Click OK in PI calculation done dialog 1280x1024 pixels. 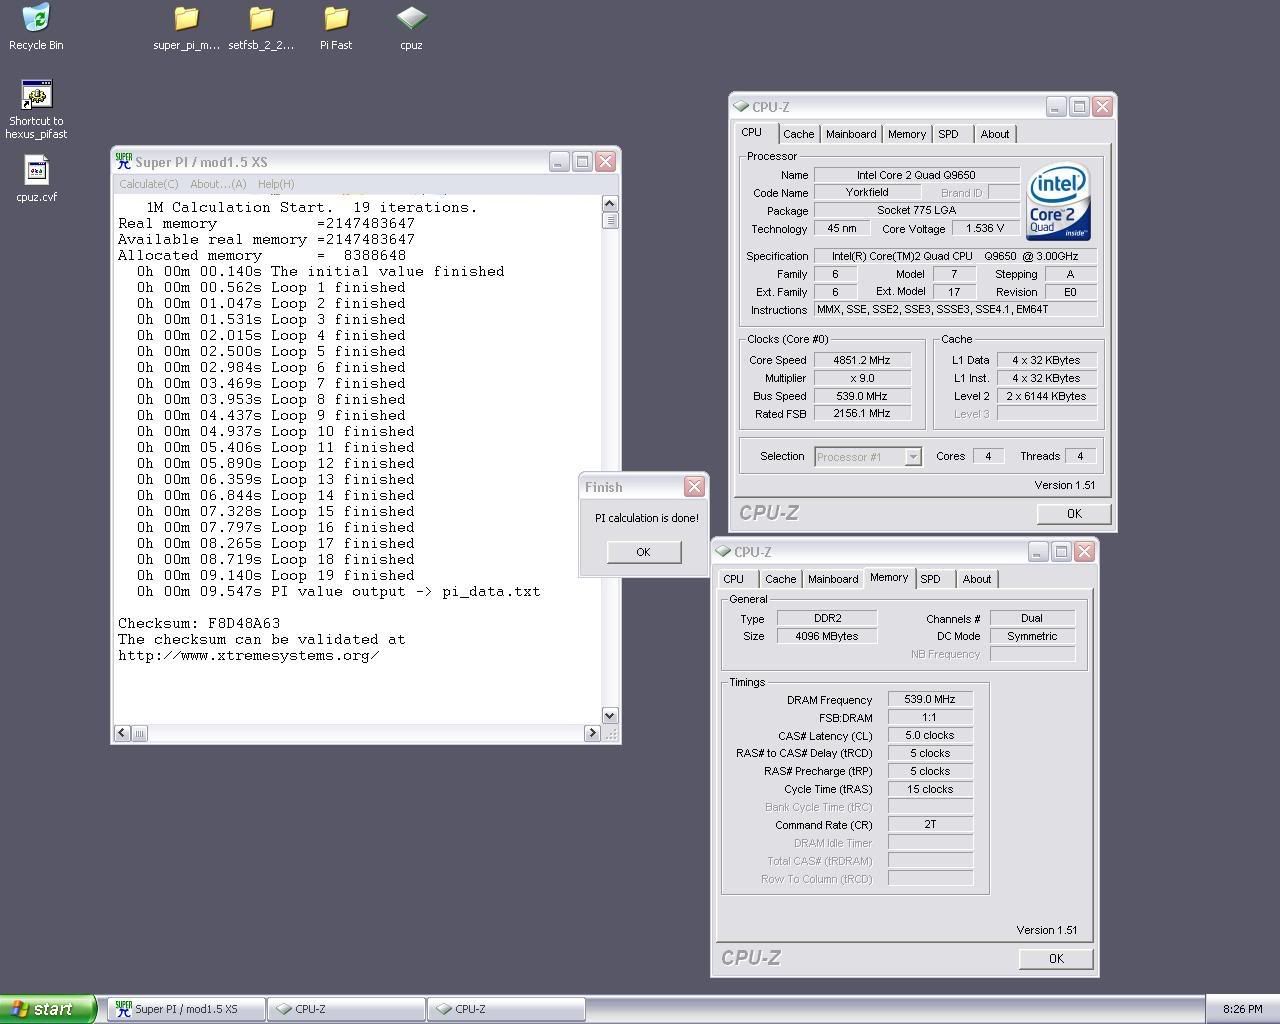click(x=643, y=552)
